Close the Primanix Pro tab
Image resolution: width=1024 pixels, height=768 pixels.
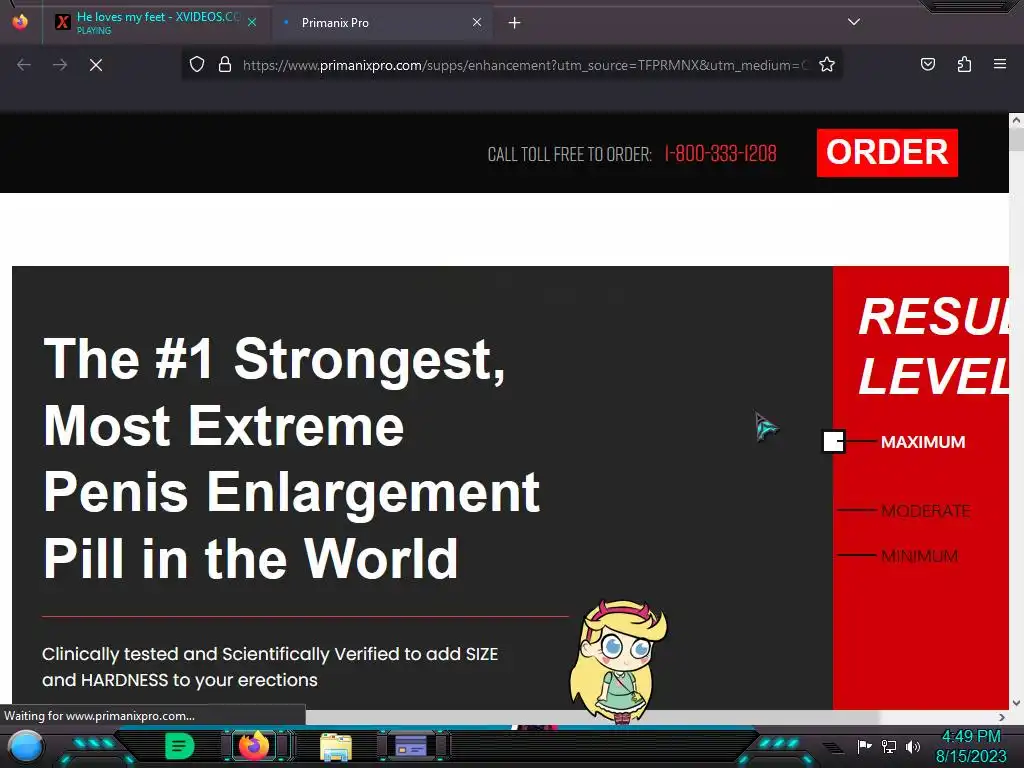477,22
